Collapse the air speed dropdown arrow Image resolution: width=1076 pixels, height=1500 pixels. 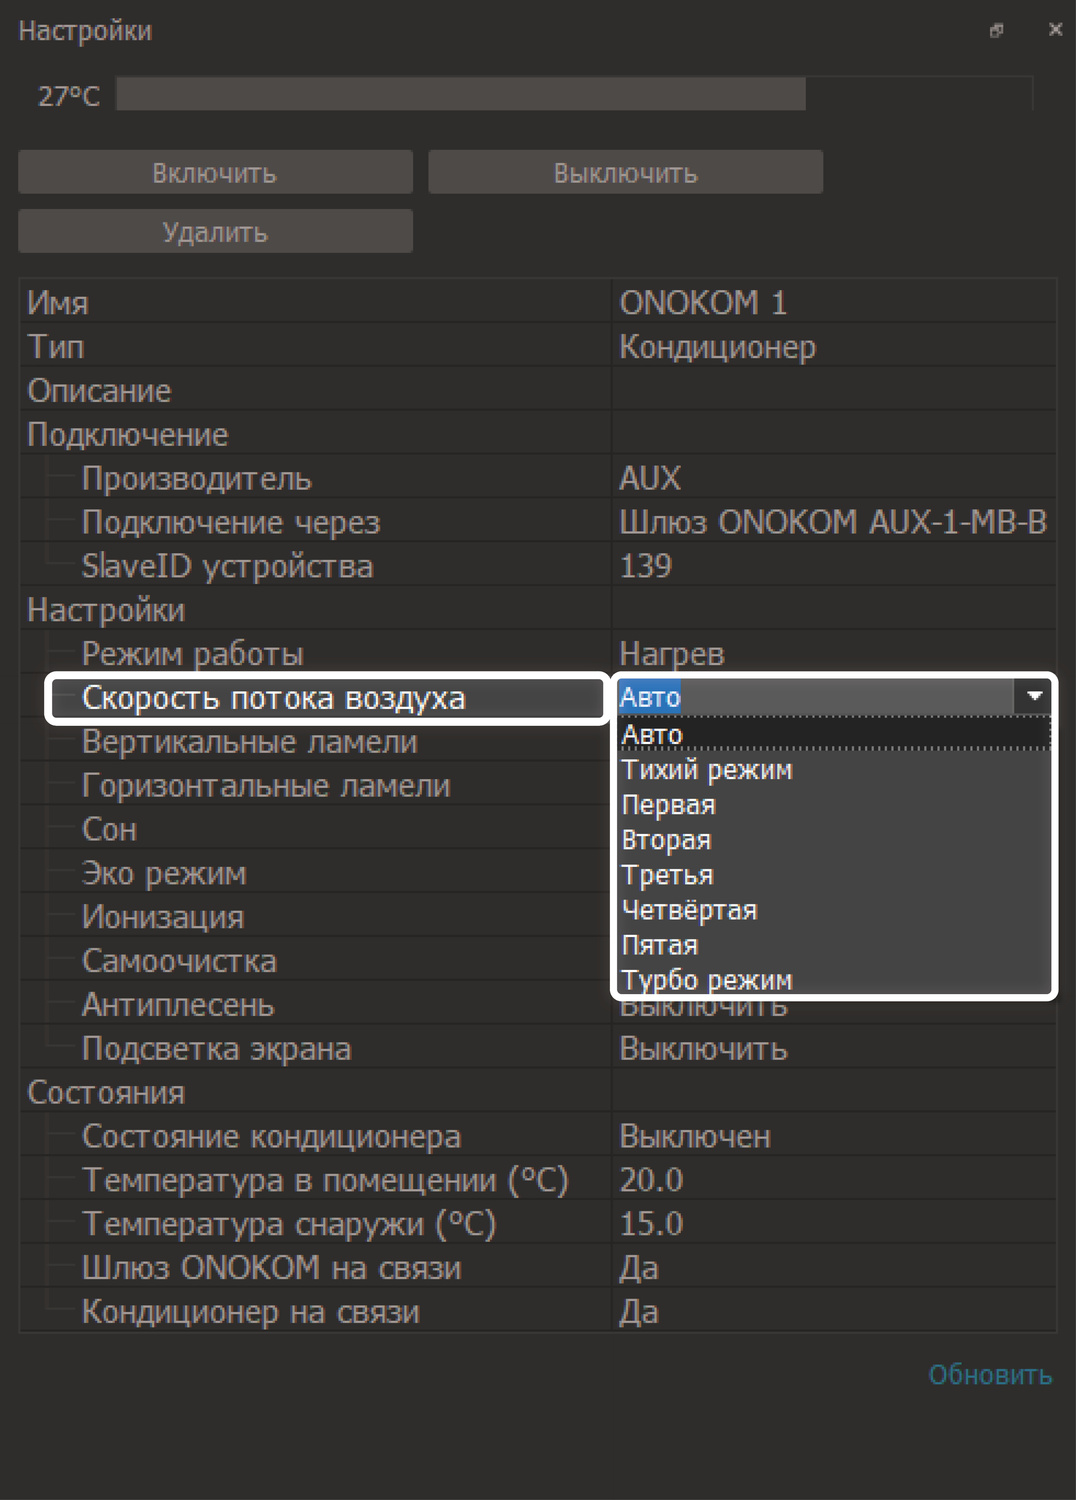(1034, 696)
